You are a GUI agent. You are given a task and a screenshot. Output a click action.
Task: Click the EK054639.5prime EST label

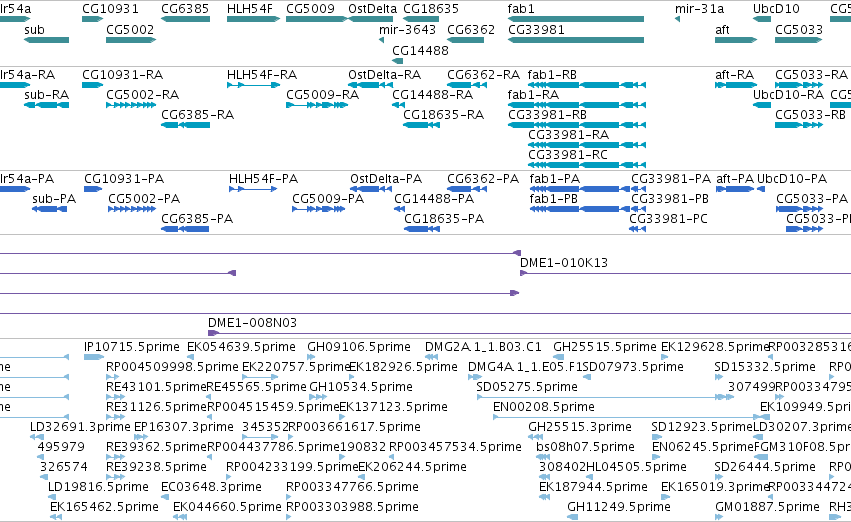click(x=242, y=347)
